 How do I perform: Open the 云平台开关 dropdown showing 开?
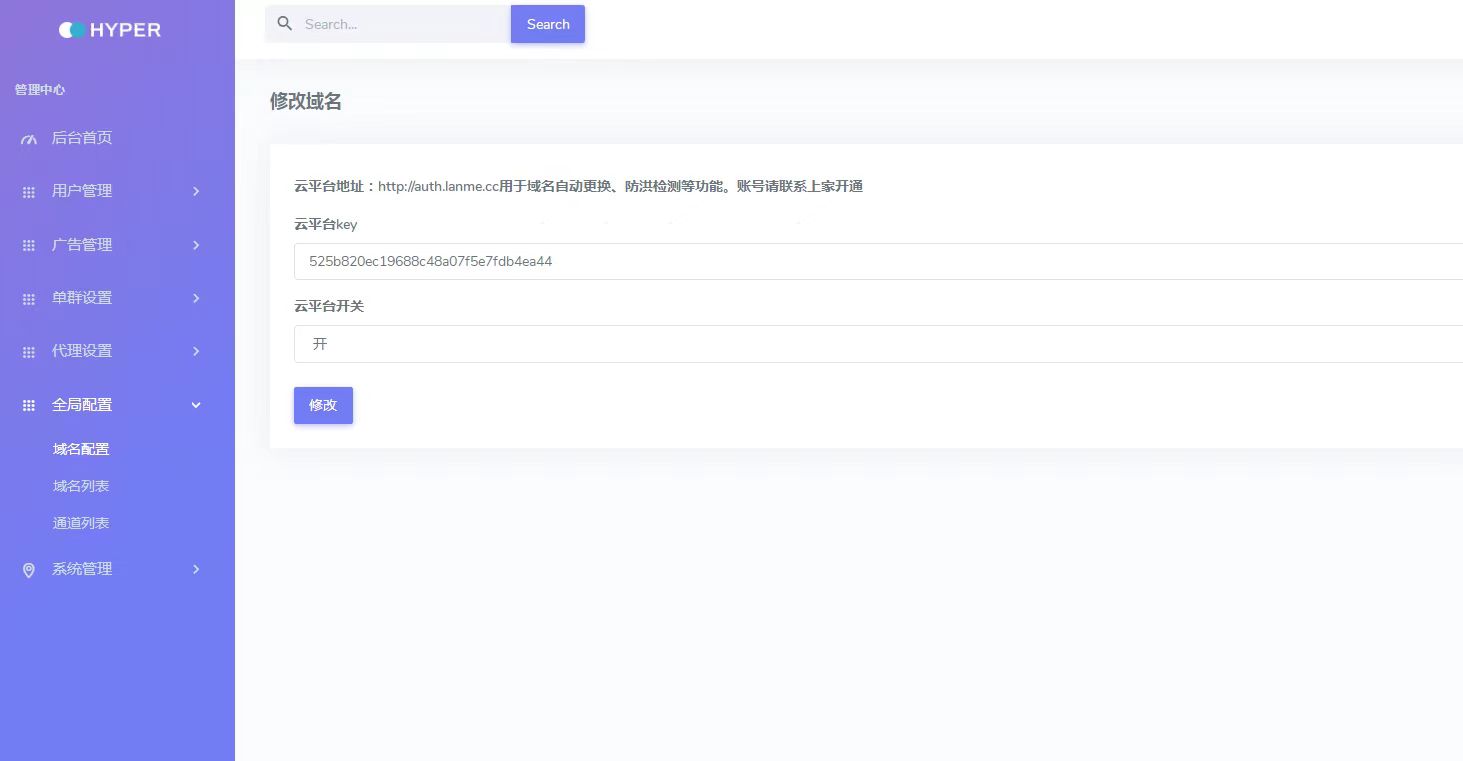(878, 344)
